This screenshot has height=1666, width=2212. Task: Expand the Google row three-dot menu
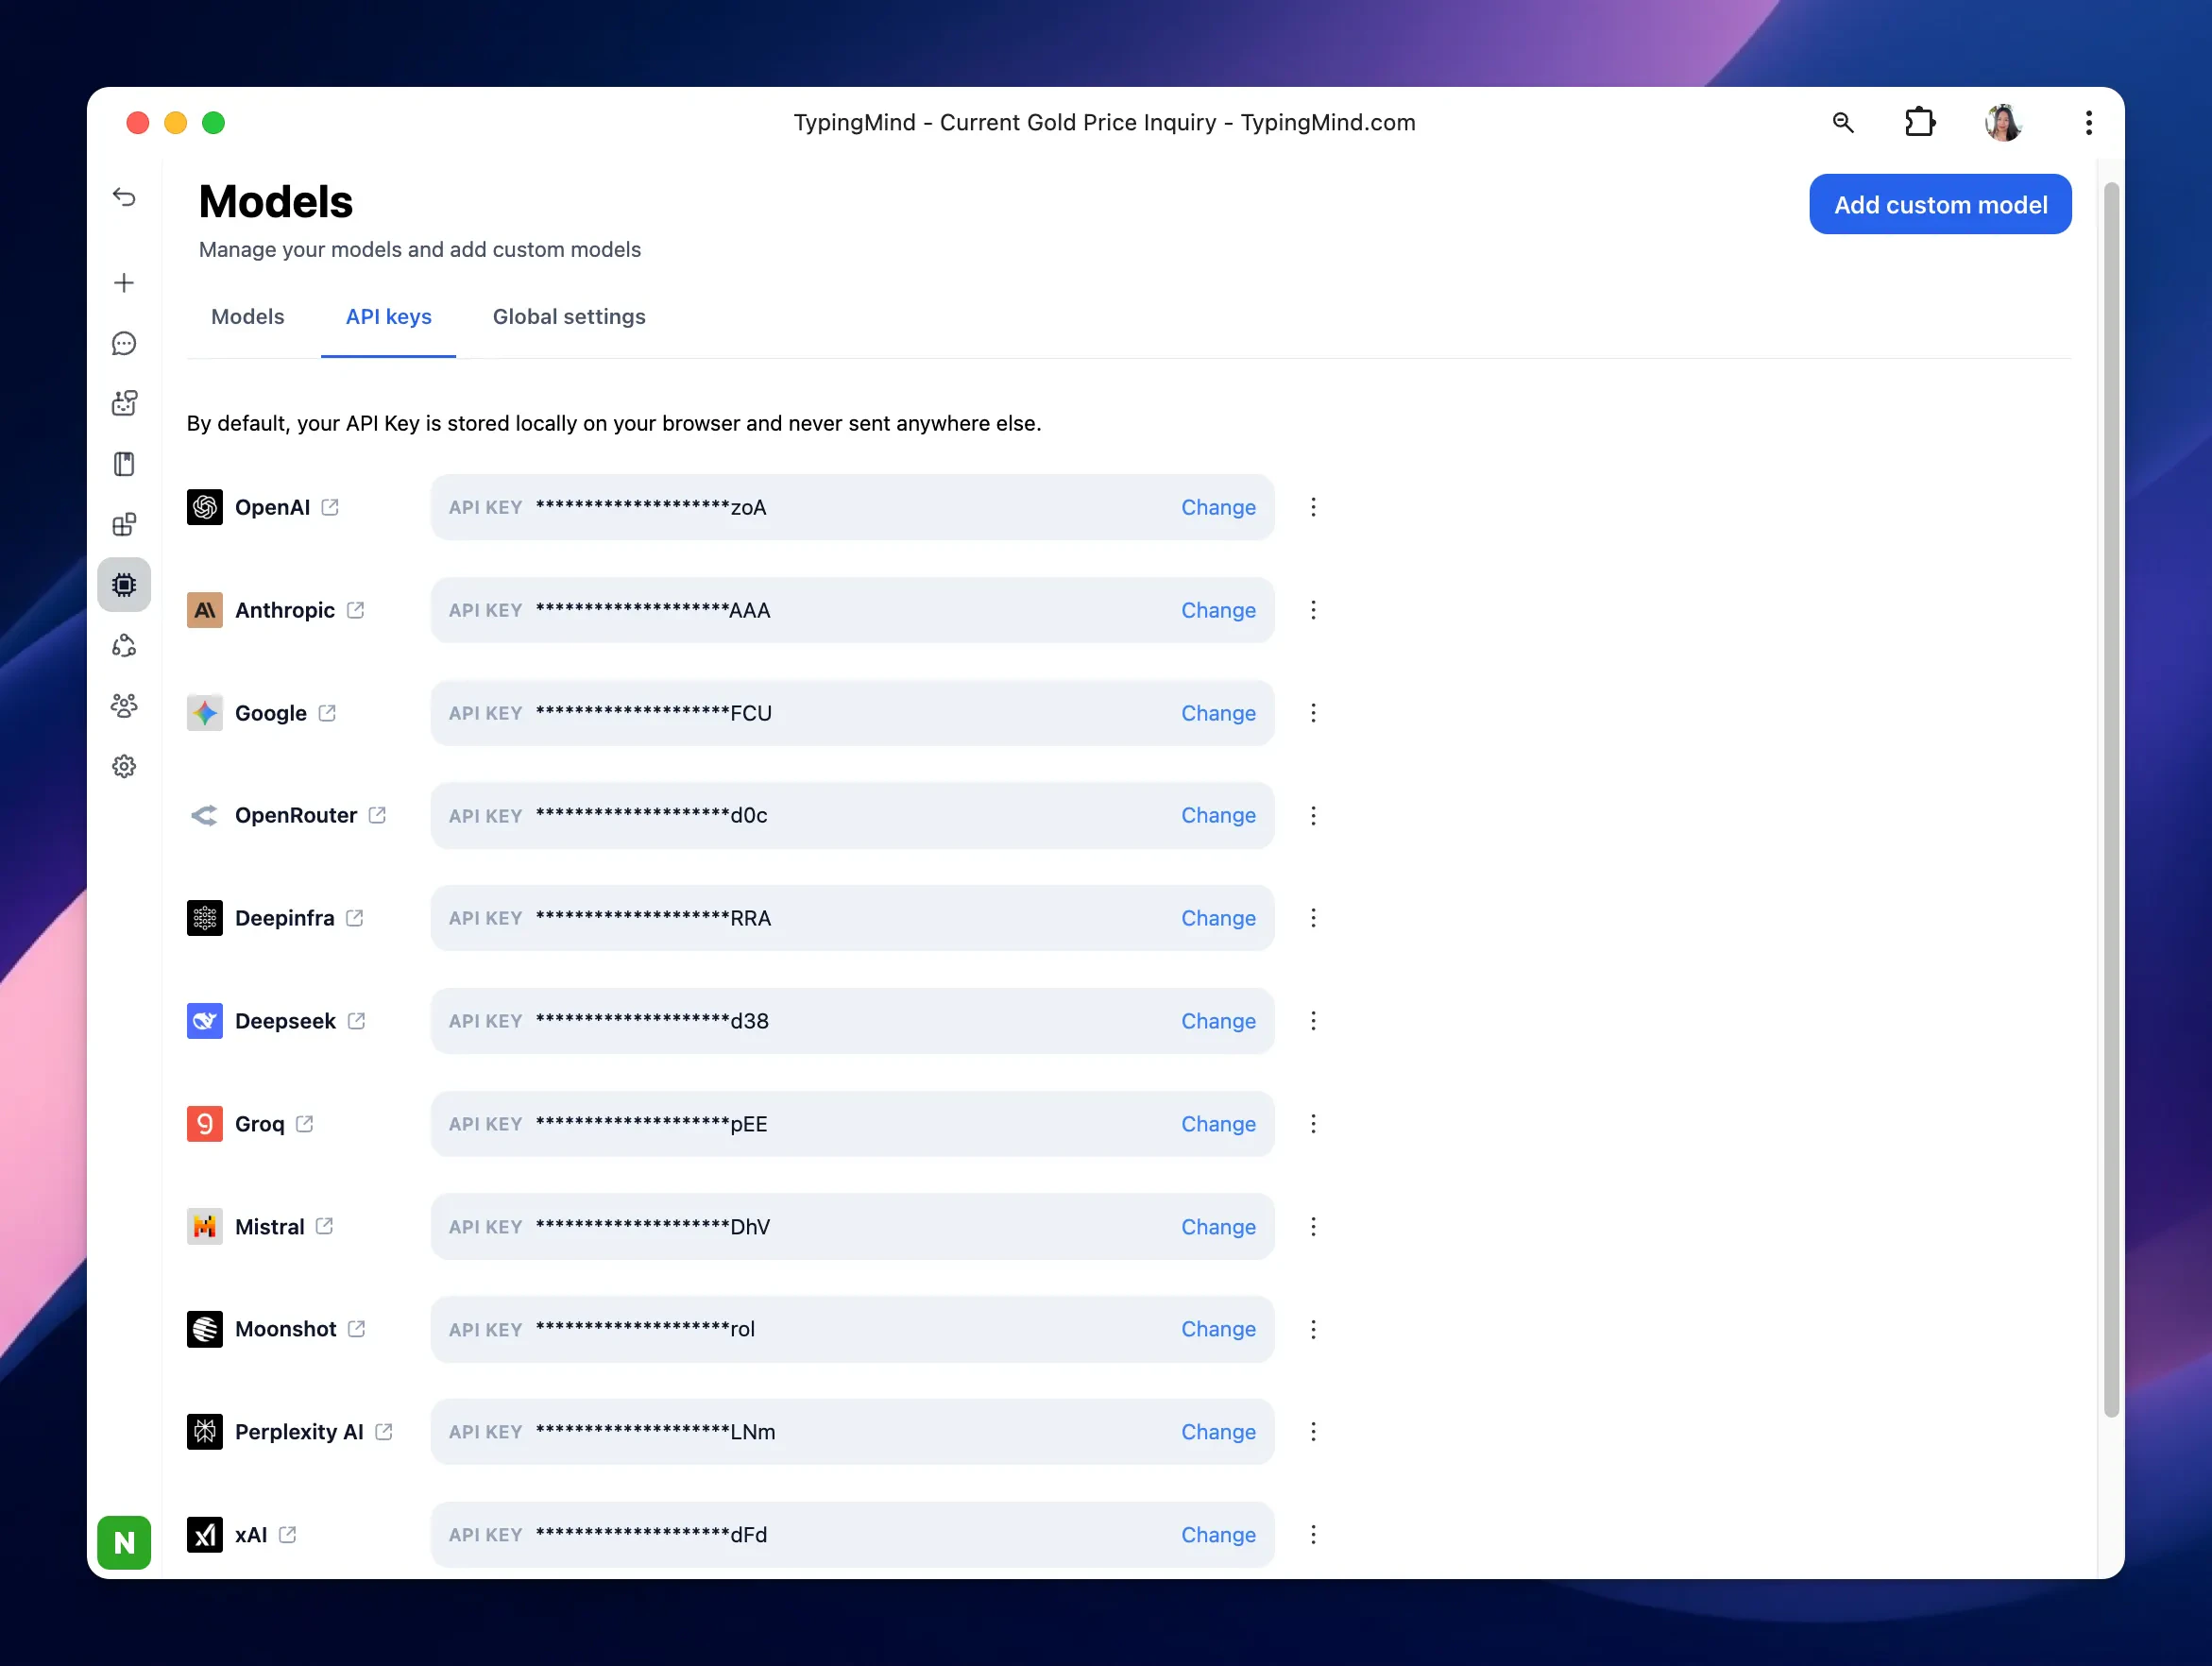(x=1313, y=713)
